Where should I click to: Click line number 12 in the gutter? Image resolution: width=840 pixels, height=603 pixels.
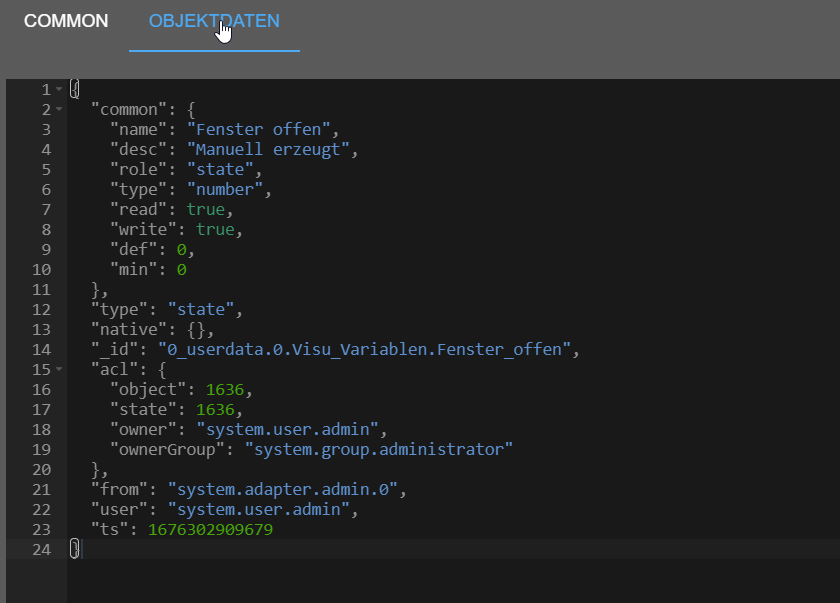pos(41,309)
